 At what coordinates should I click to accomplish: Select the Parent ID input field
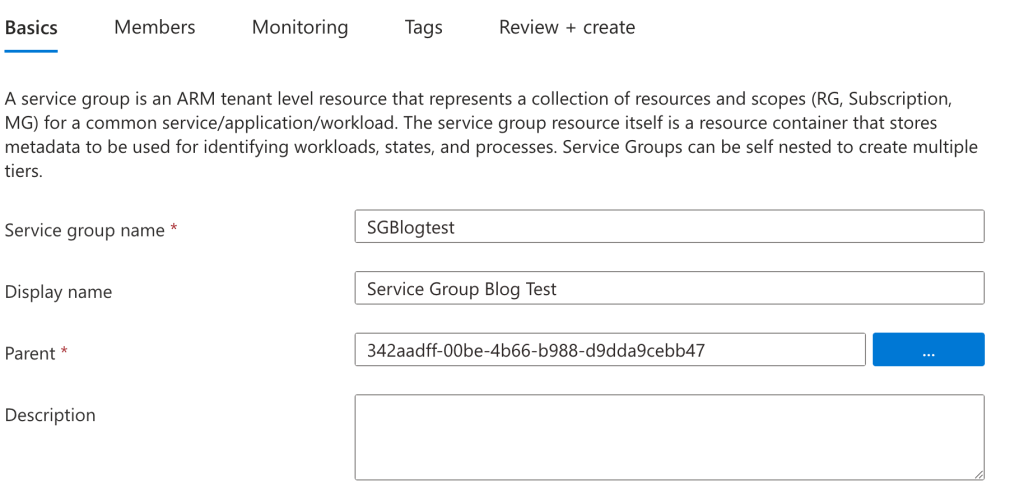(x=610, y=350)
